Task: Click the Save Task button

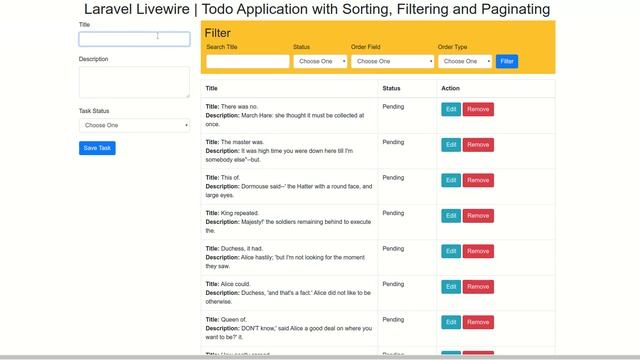Action: [97, 148]
